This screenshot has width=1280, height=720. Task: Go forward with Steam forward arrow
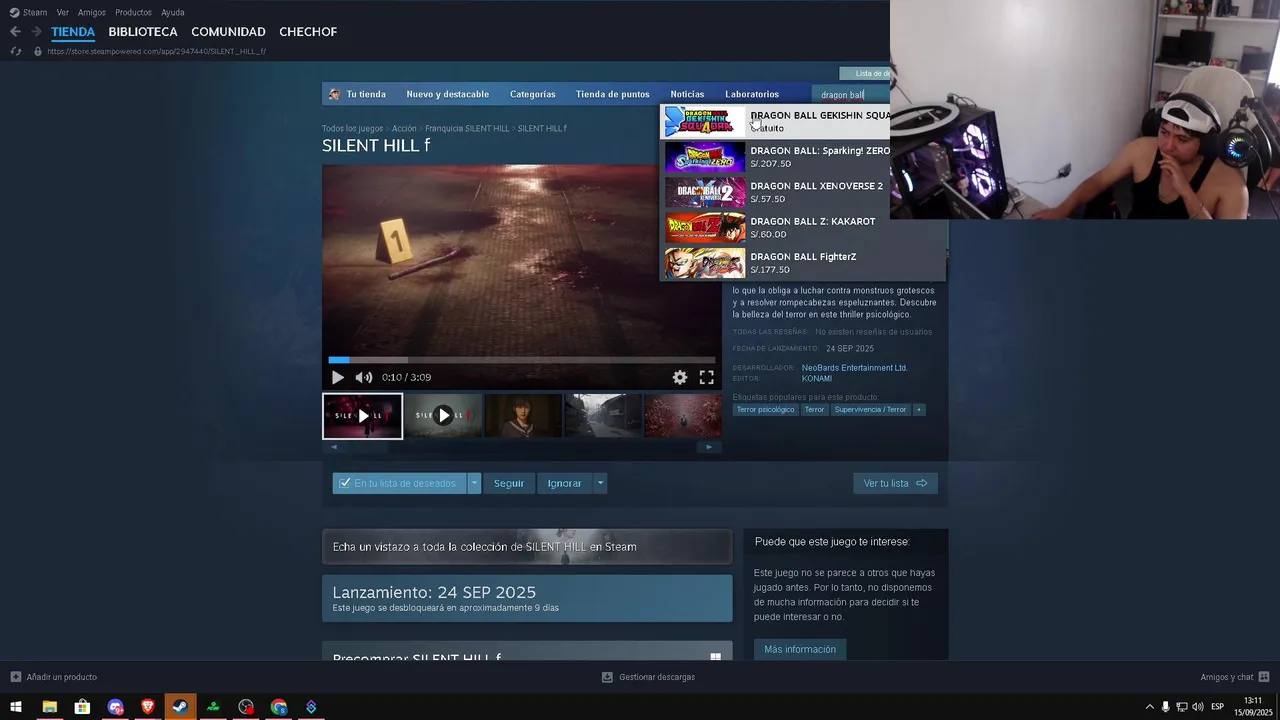(37, 32)
